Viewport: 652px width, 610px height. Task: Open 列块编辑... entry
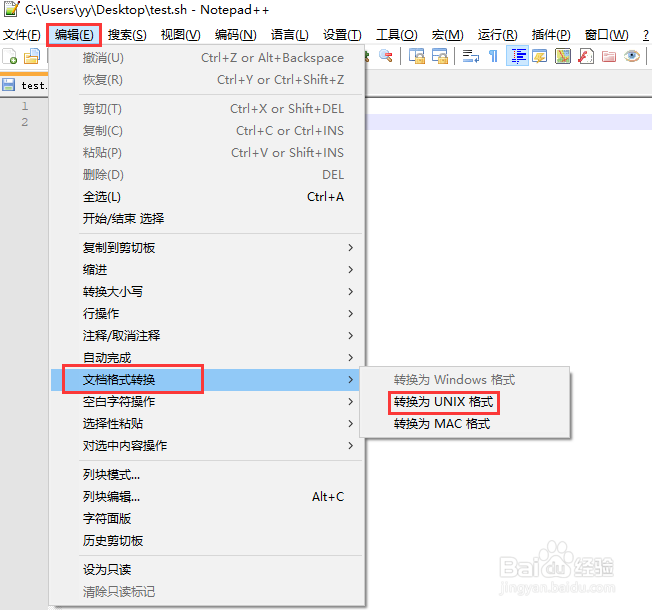pyautogui.click(x=208, y=497)
